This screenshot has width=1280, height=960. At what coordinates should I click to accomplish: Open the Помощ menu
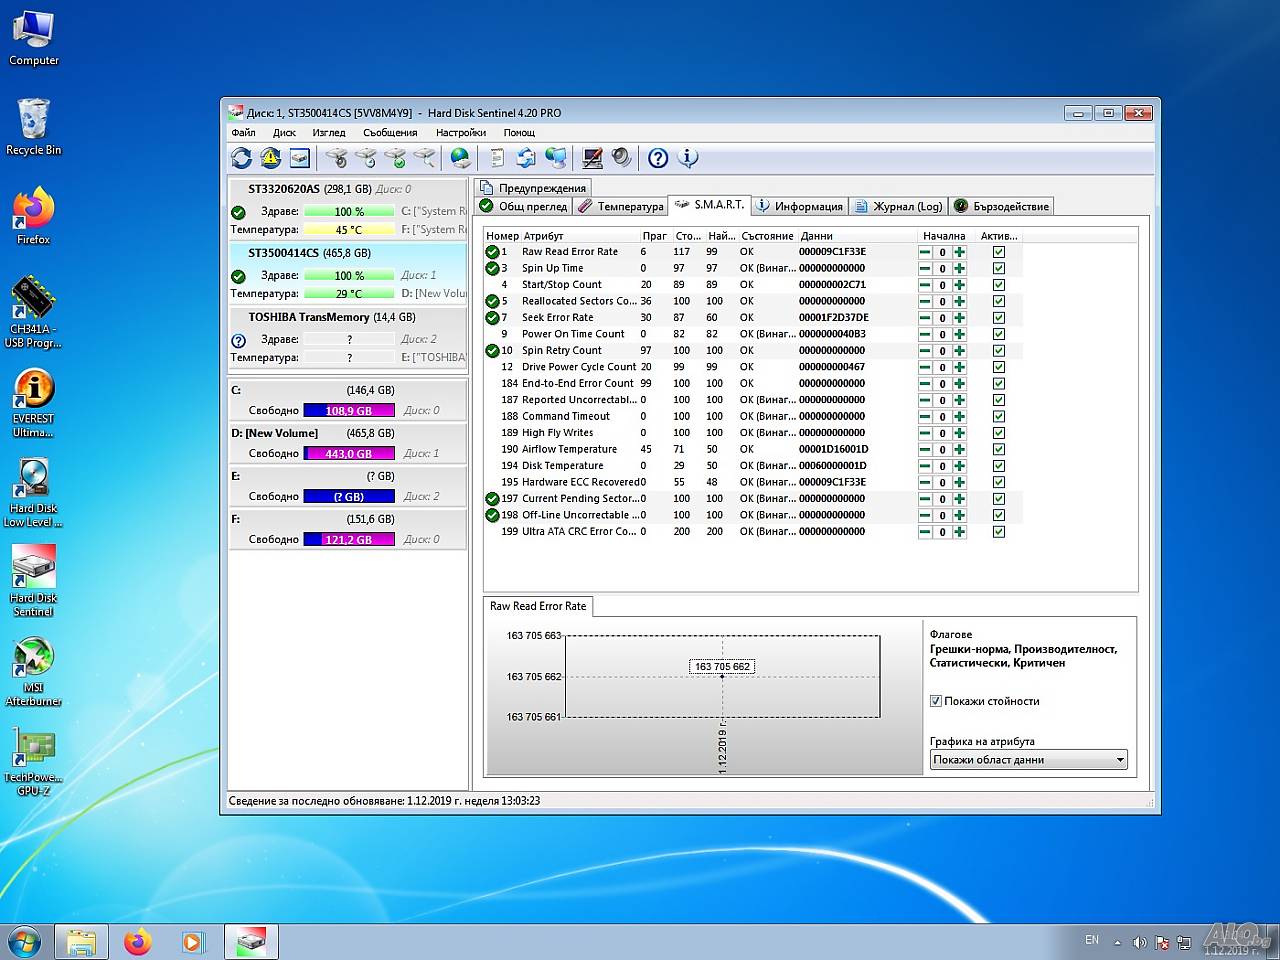tap(519, 132)
